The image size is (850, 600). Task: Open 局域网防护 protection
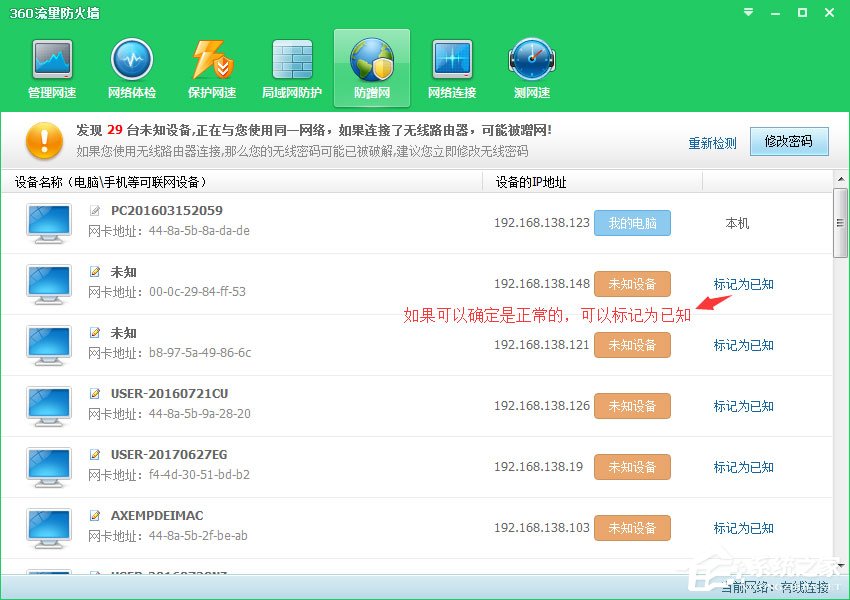pyautogui.click(x=291, y=66)
